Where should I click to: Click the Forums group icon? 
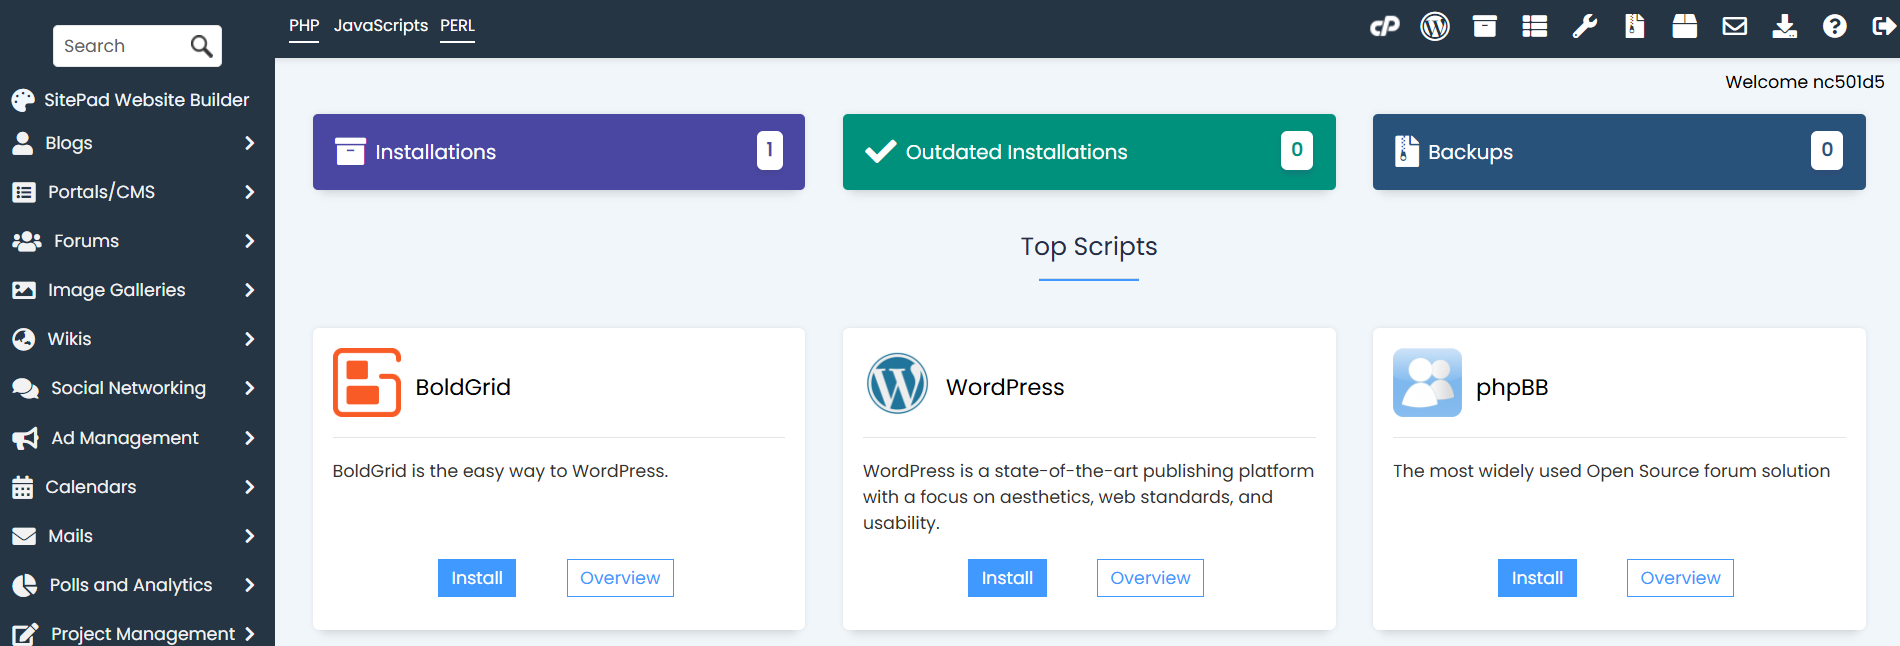tap(27, 241)
